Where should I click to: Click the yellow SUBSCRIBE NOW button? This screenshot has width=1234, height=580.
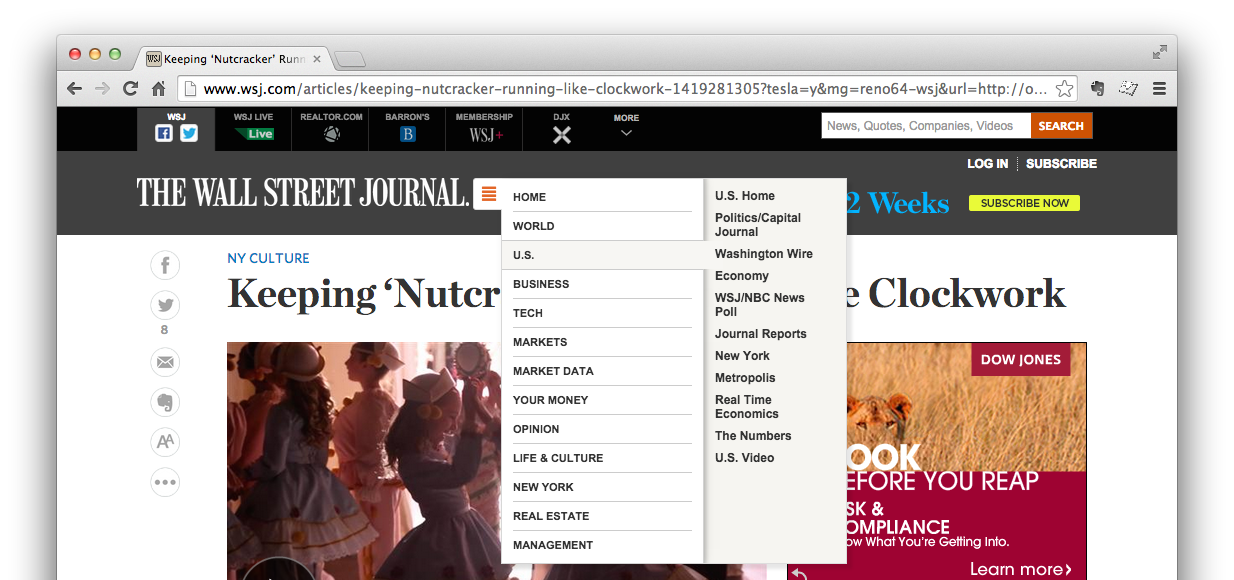point(1023,202)
